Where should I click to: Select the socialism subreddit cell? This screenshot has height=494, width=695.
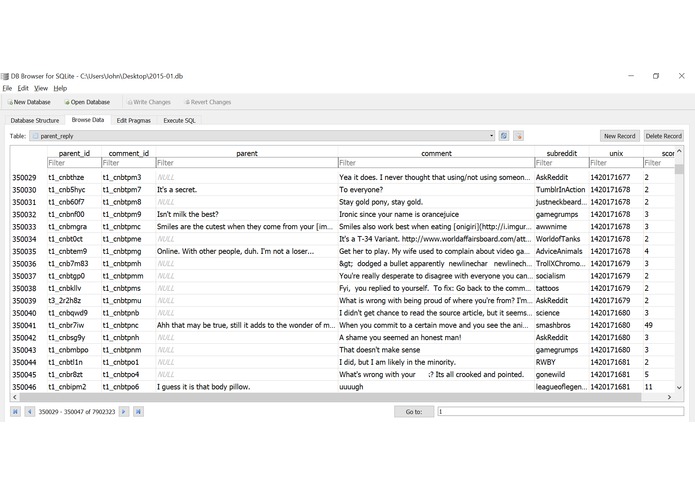coord(562,276)
